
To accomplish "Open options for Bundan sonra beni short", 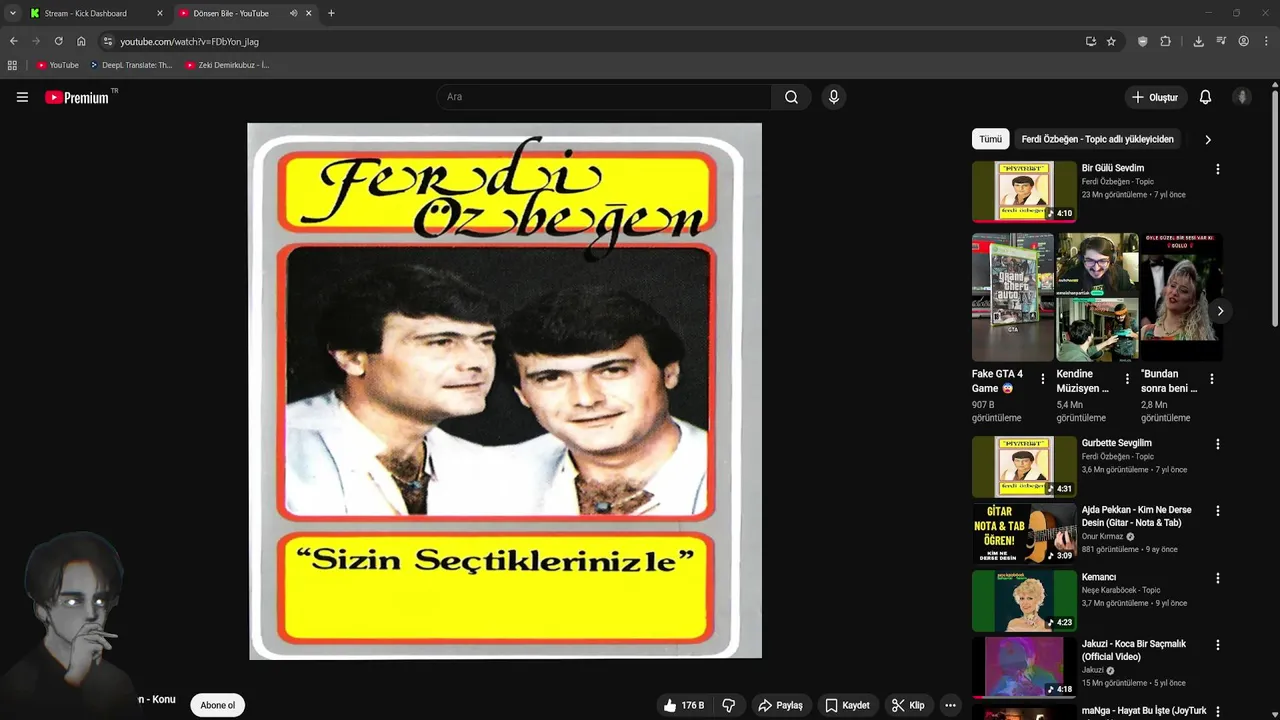I will pos(1212,379).
